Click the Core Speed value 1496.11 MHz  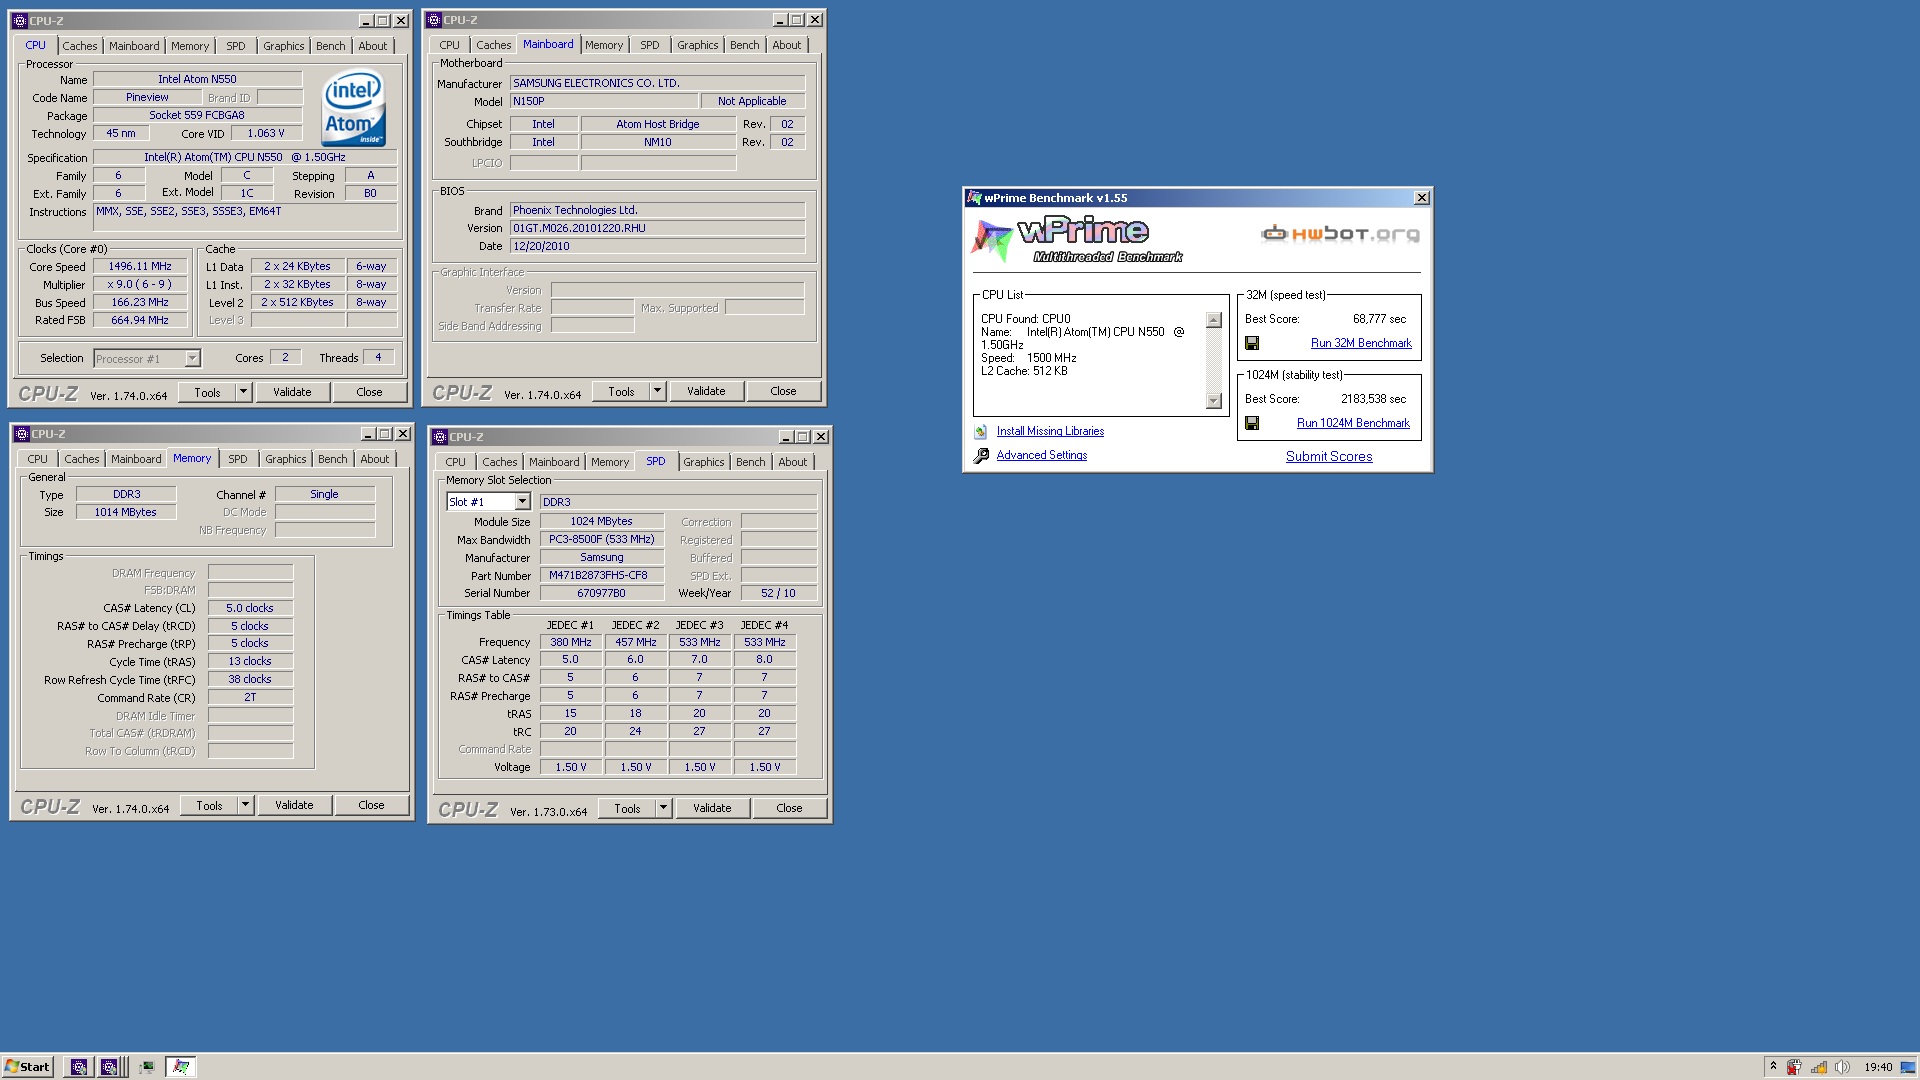click(140, 266)
